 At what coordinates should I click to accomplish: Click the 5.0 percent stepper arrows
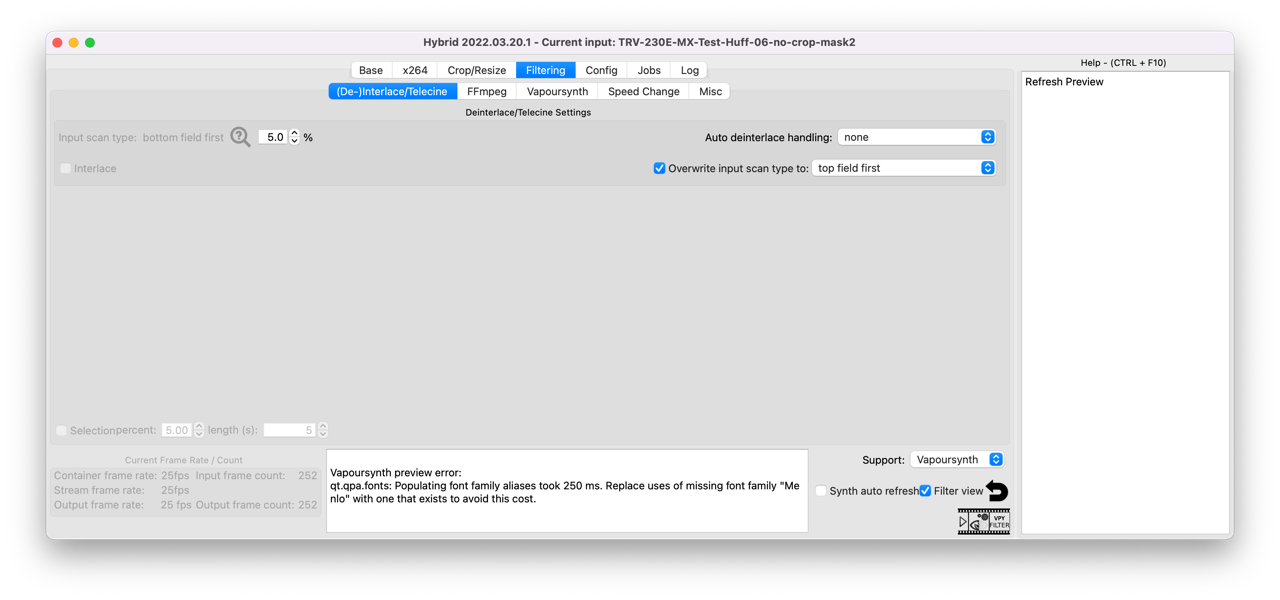point(294,137)
